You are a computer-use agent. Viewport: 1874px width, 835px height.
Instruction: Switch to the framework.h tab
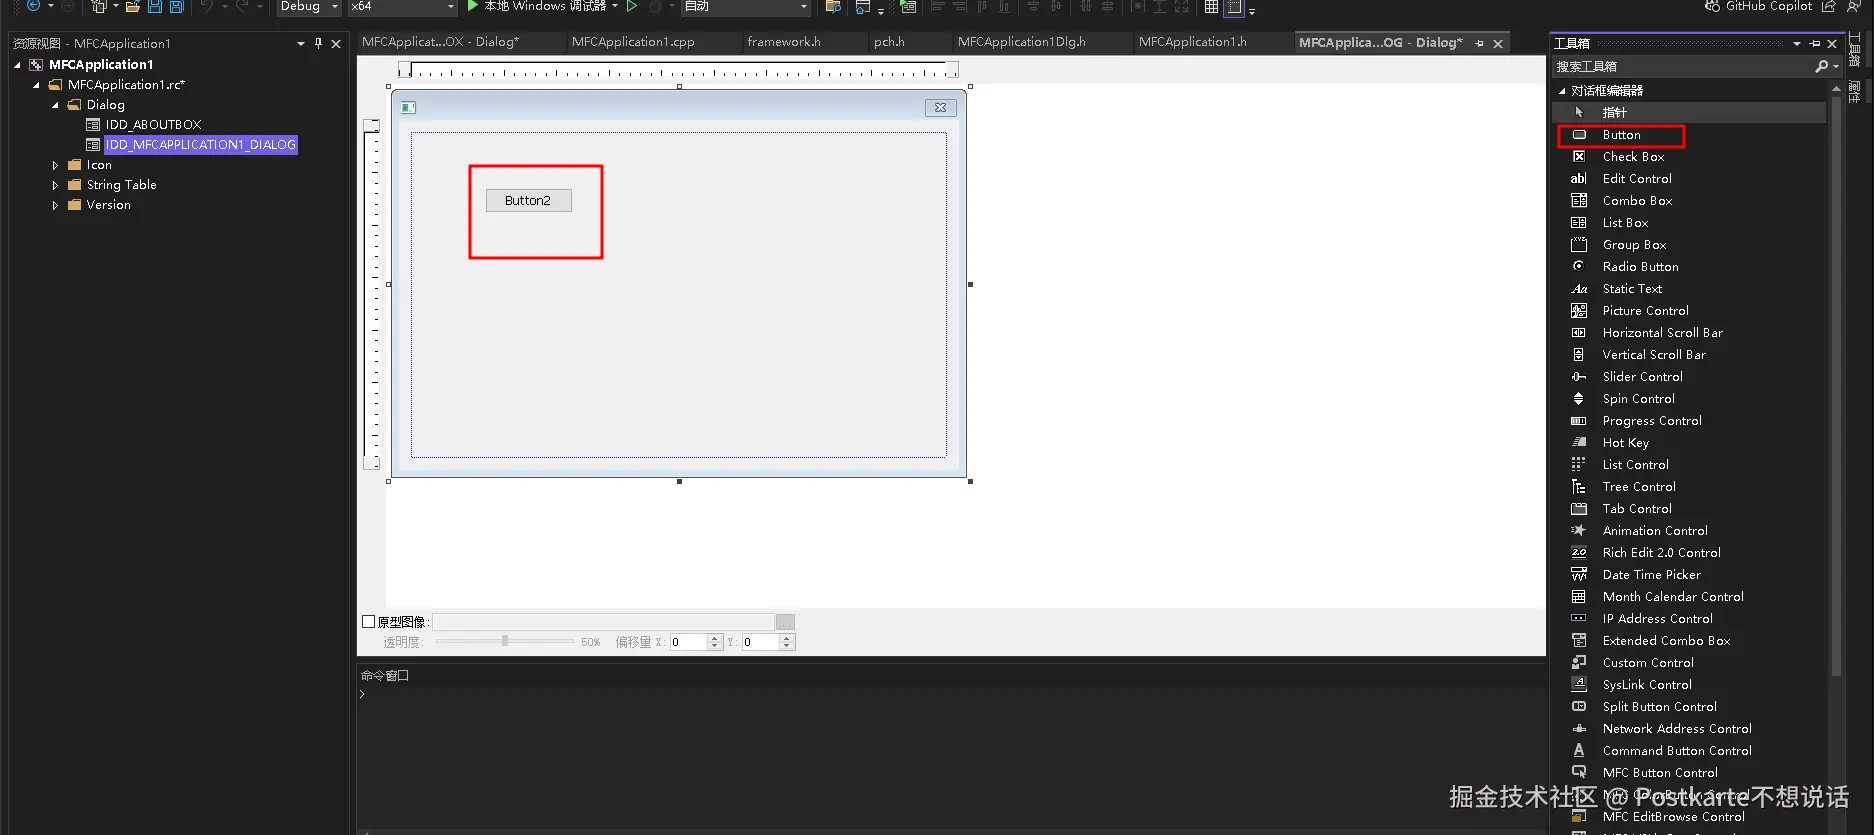784,42
